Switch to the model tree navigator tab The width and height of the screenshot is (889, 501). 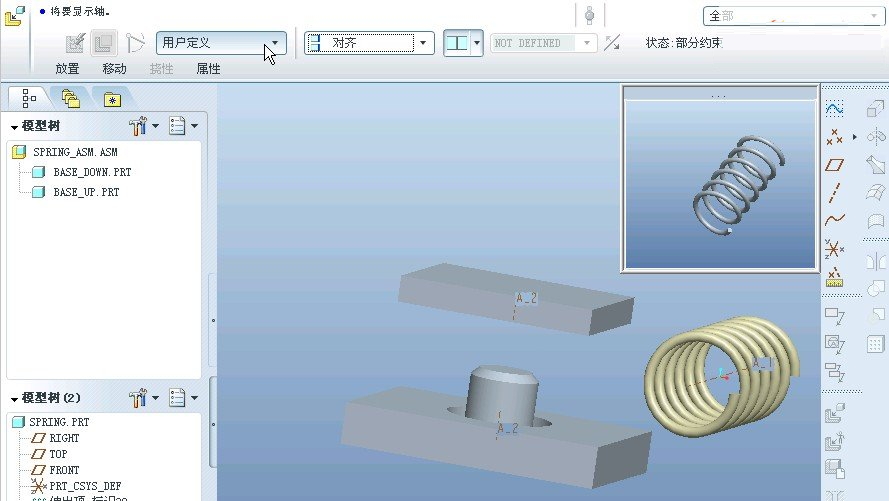pos(28,99)
